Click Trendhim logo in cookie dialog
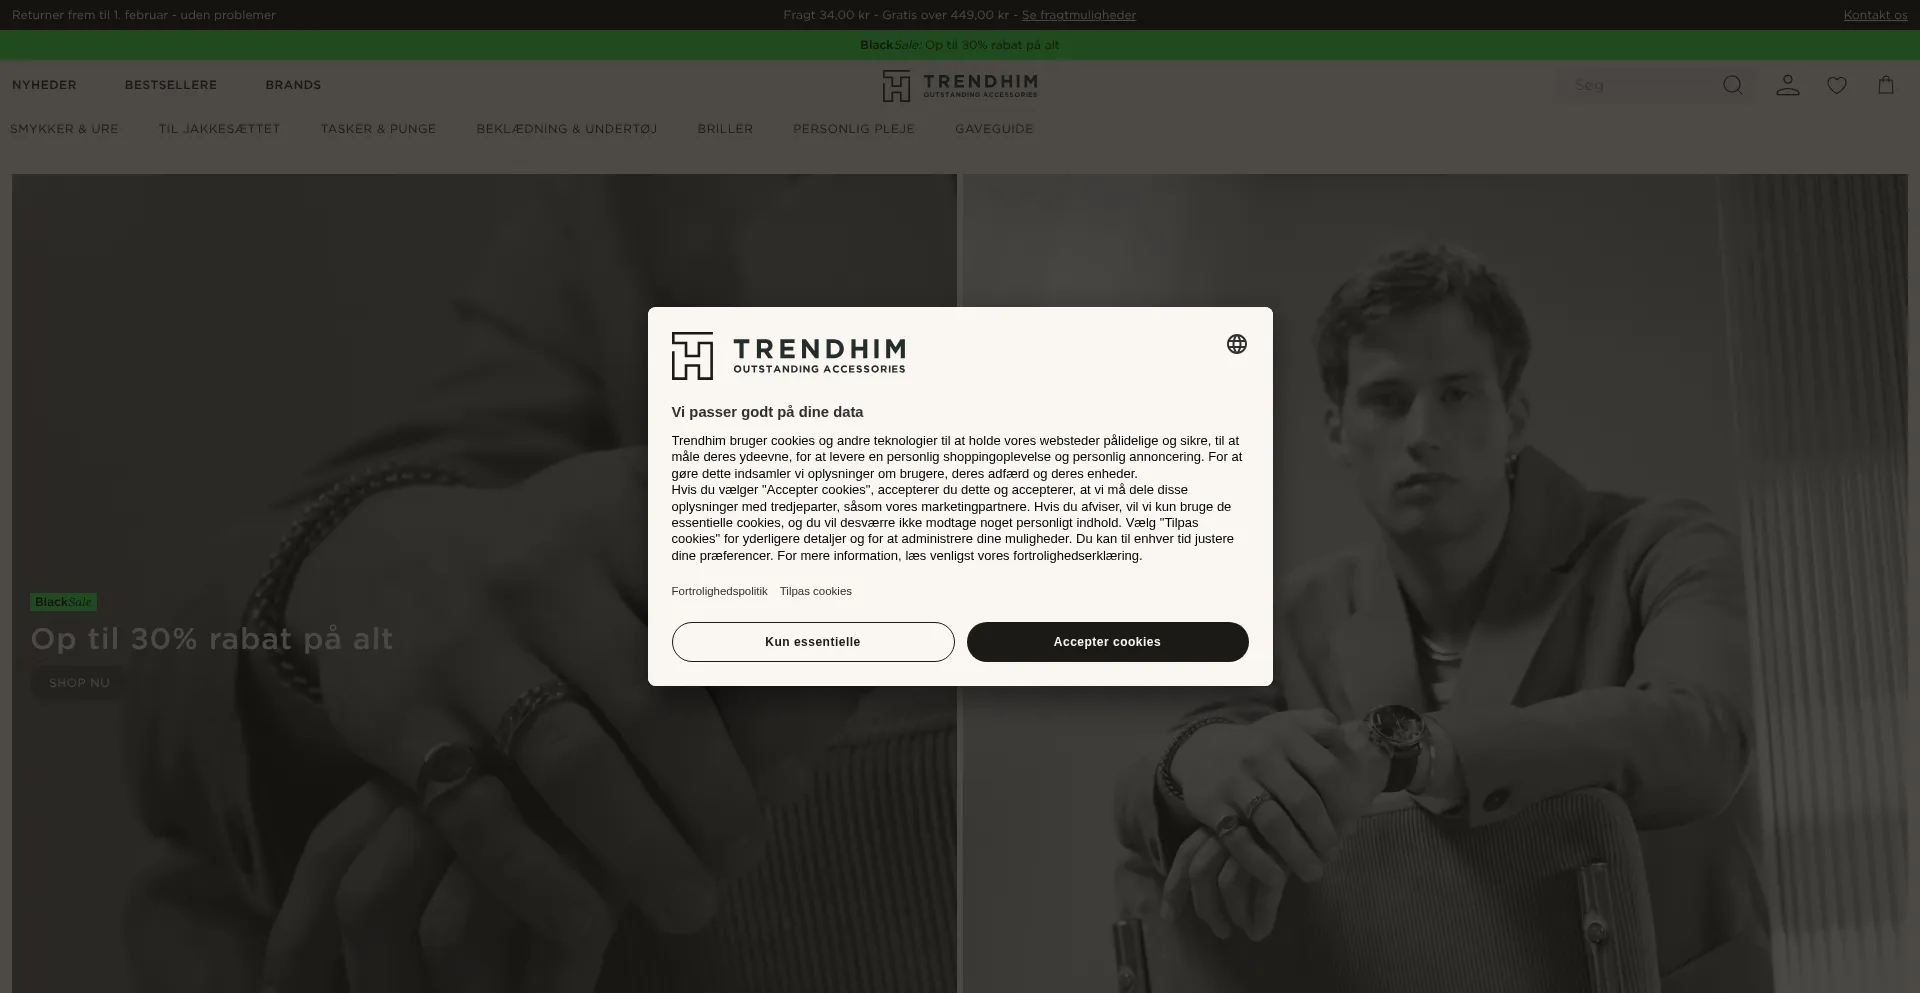Image resolution: width=1920 pixels, height=993 pixels. tap(788, 356)
